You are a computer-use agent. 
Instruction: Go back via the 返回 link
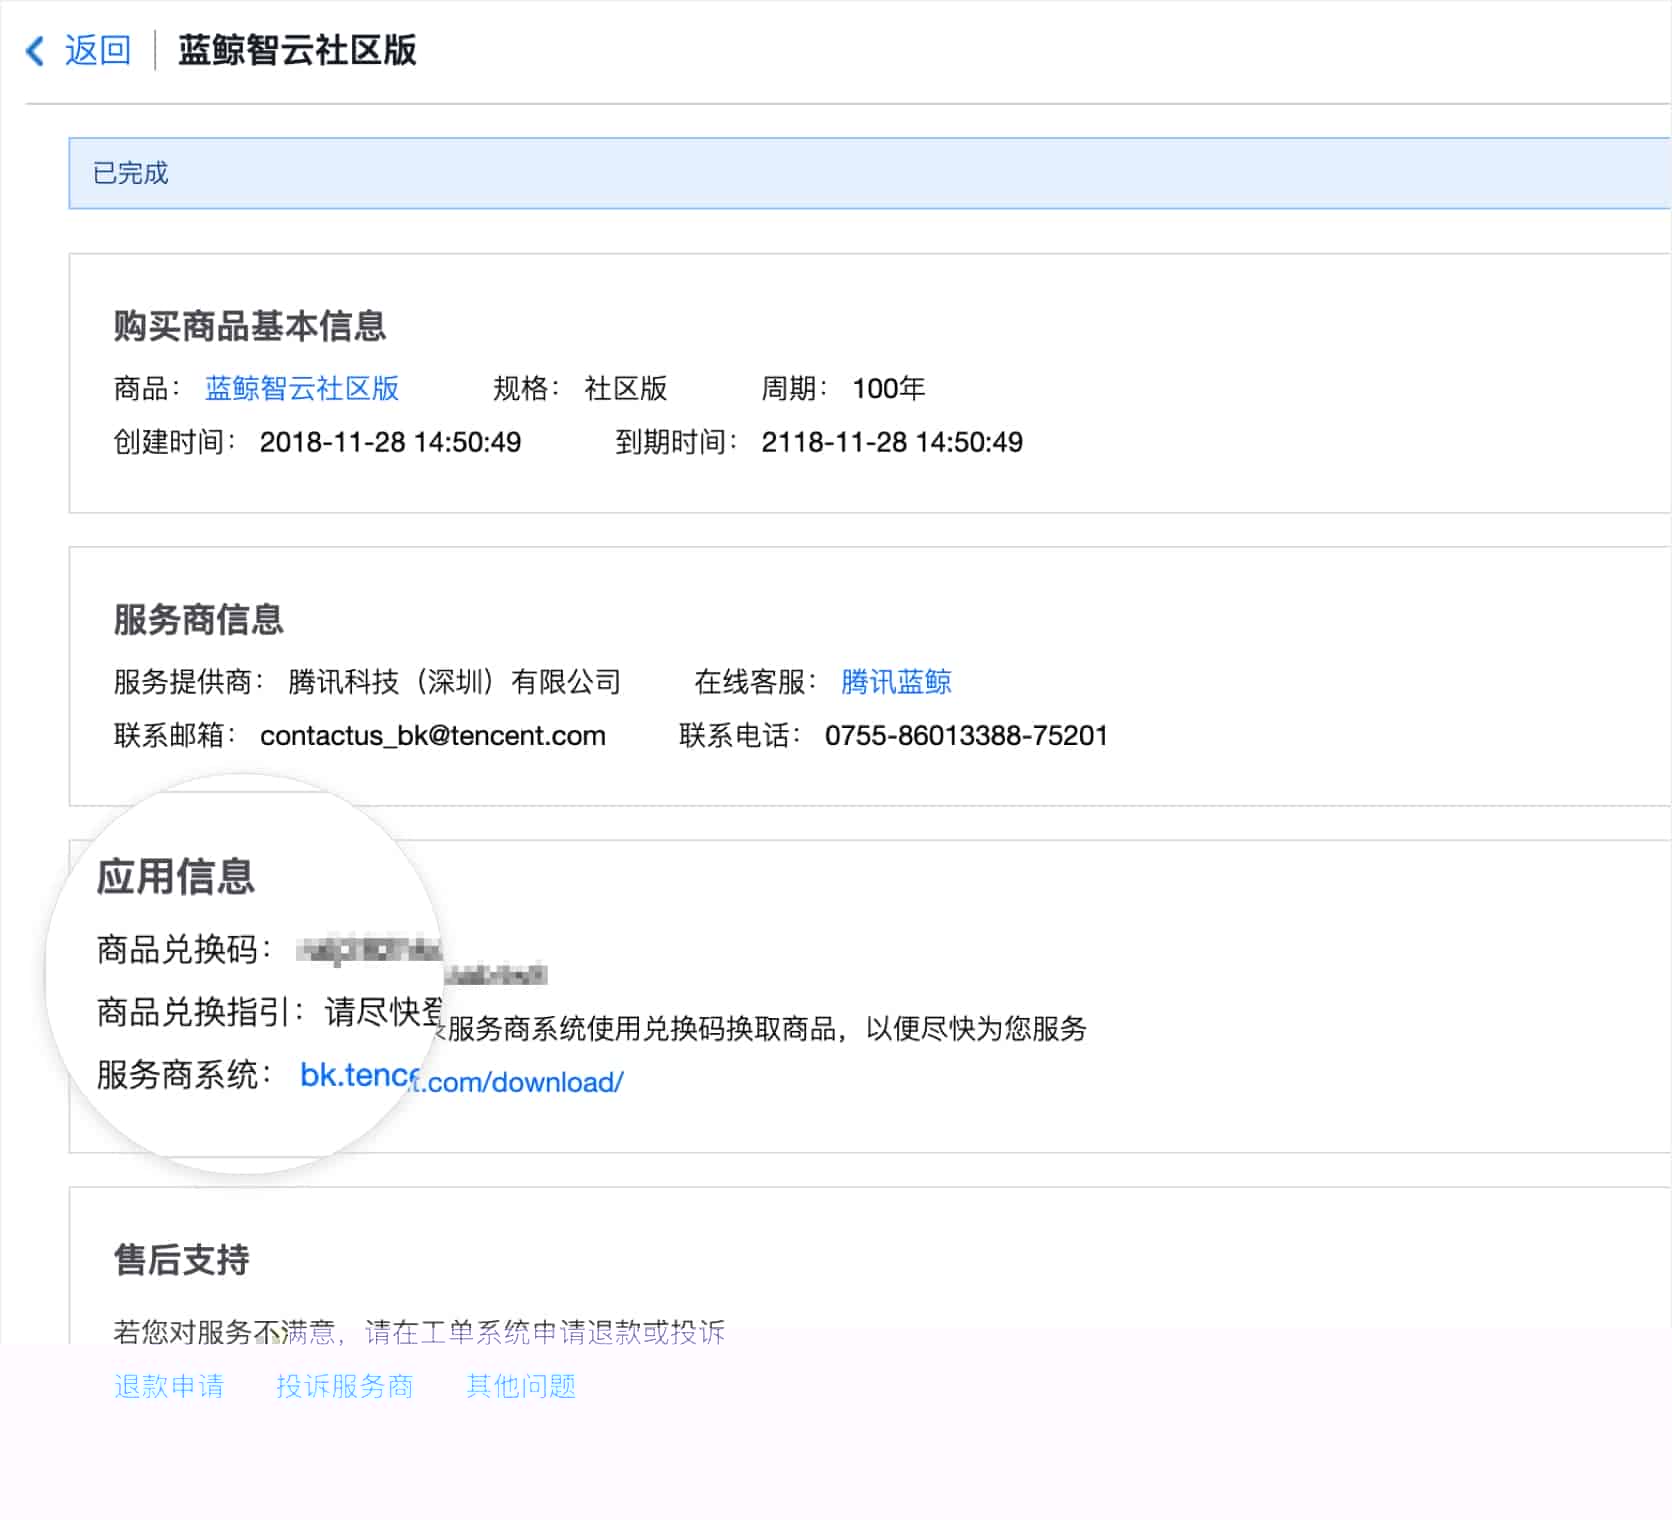click(x=98, y=50)
